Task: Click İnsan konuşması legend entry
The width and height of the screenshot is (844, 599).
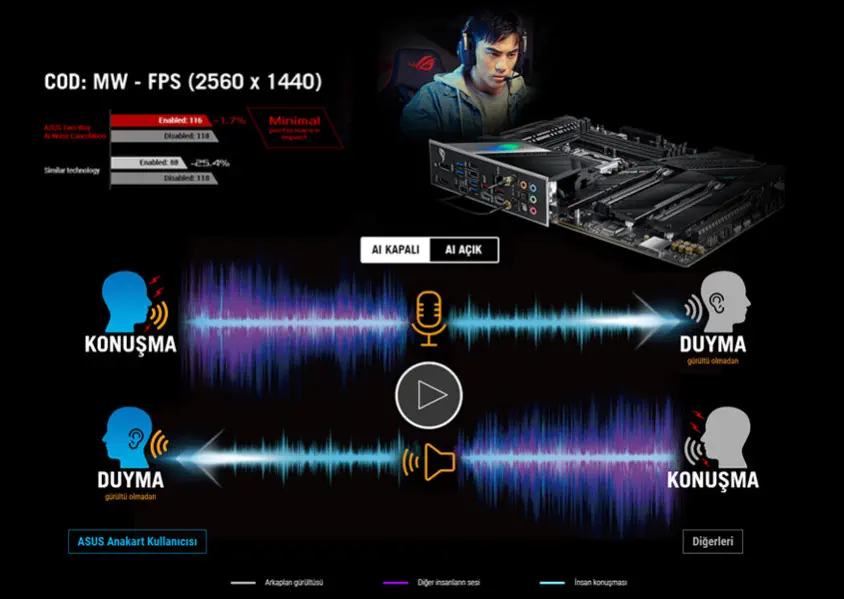Action: (583, 582)
